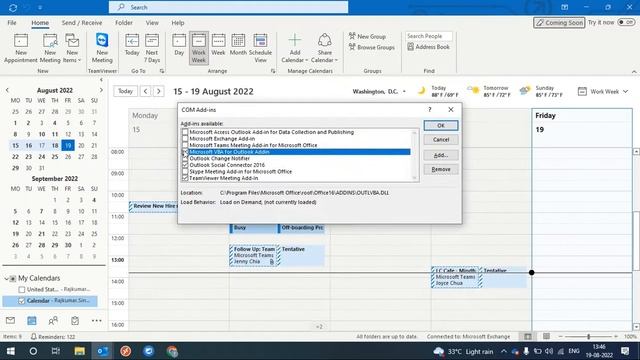Open the File menu
This screenshot has height=360, width=640.
(x=12, y=23)
